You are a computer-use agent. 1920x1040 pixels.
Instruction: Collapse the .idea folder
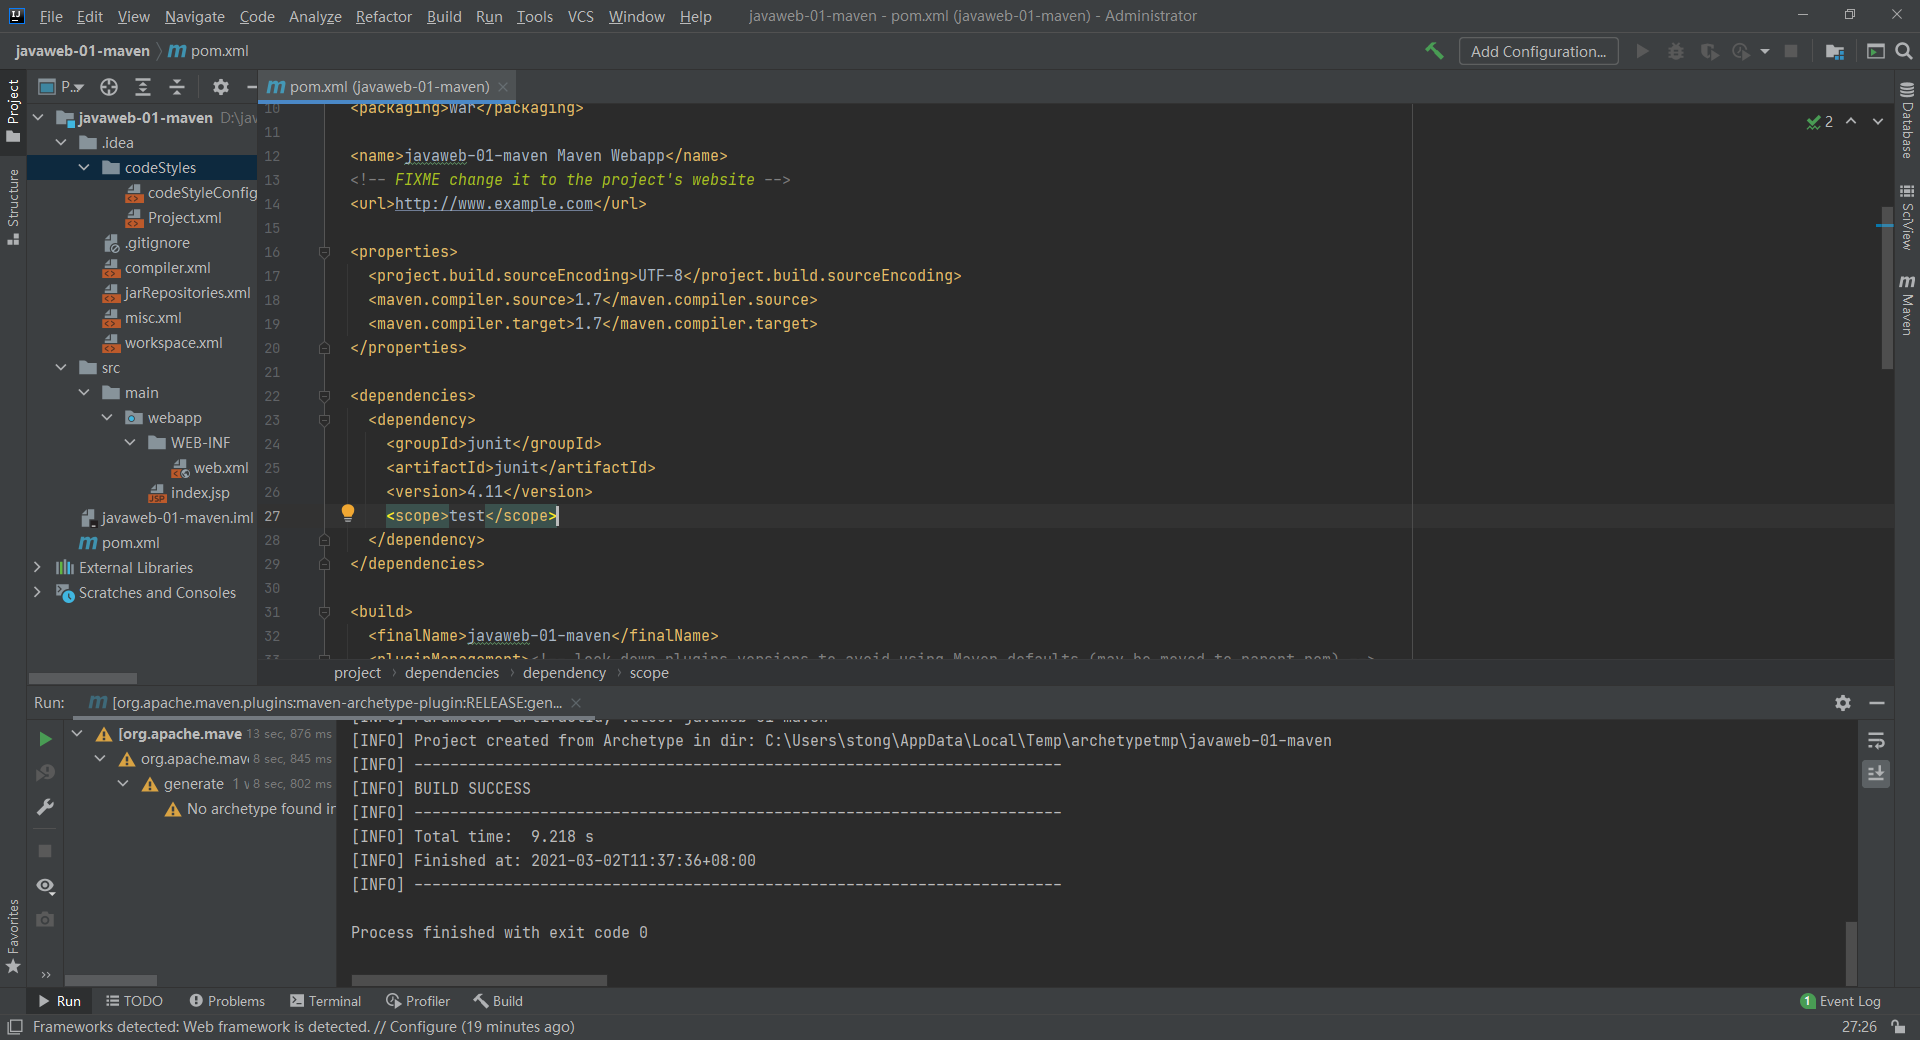tap(61, 143)
